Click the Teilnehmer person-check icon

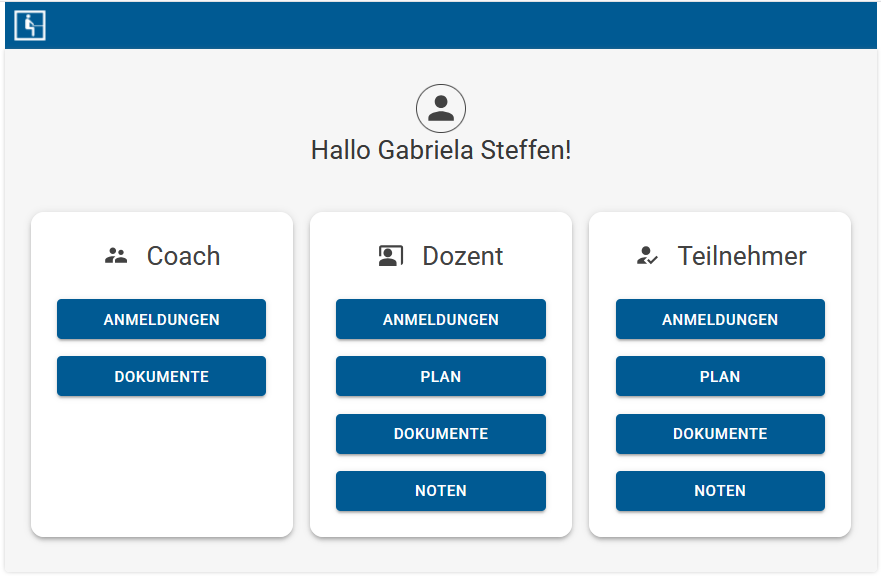647,256
